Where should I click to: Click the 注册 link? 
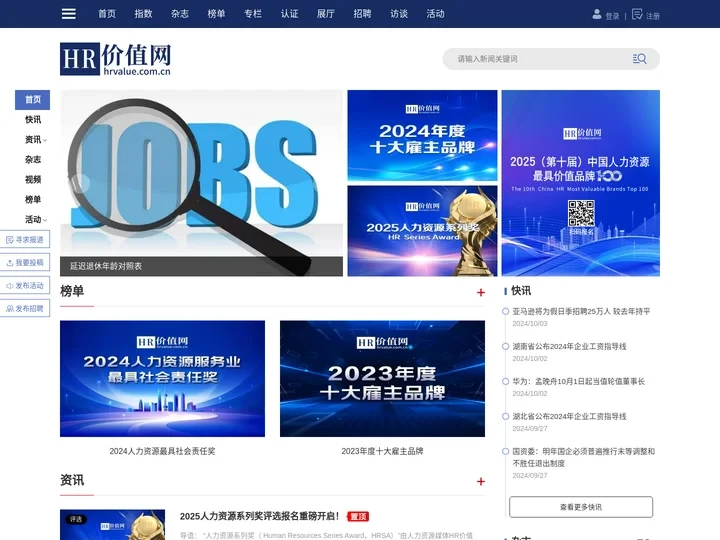(x=653, y=16)
